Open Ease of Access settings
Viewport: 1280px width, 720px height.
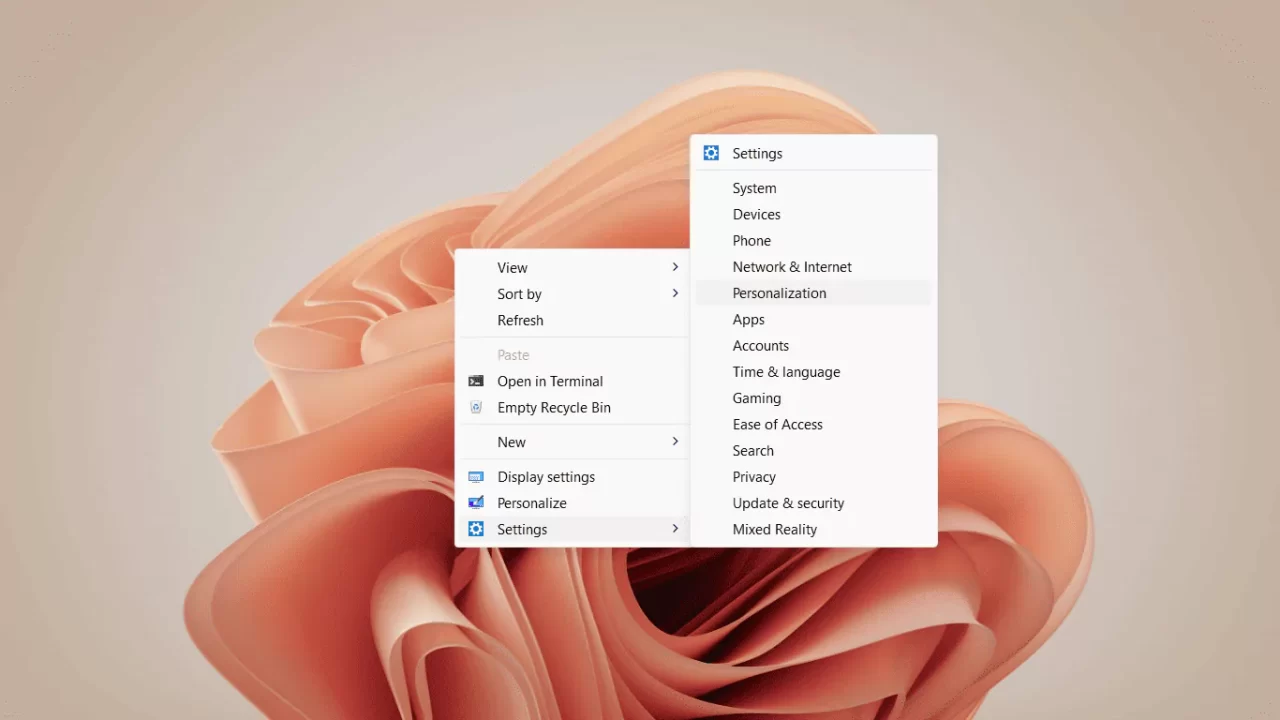[777, 424]
